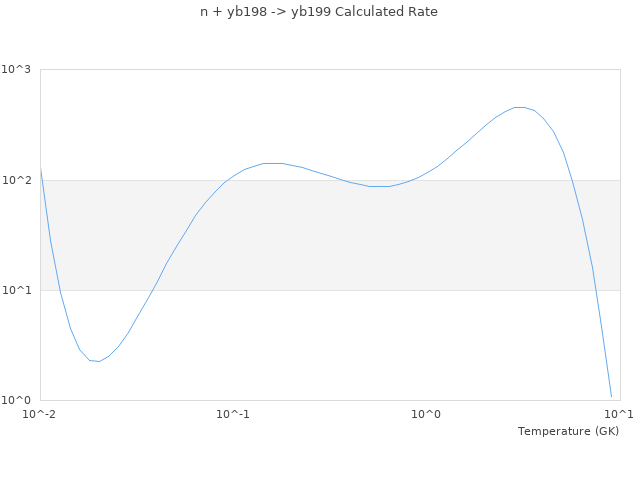Click the curve's highest peak near 3 GK
640x480 pixels.
pyautogui.click(x=518, y=107)
